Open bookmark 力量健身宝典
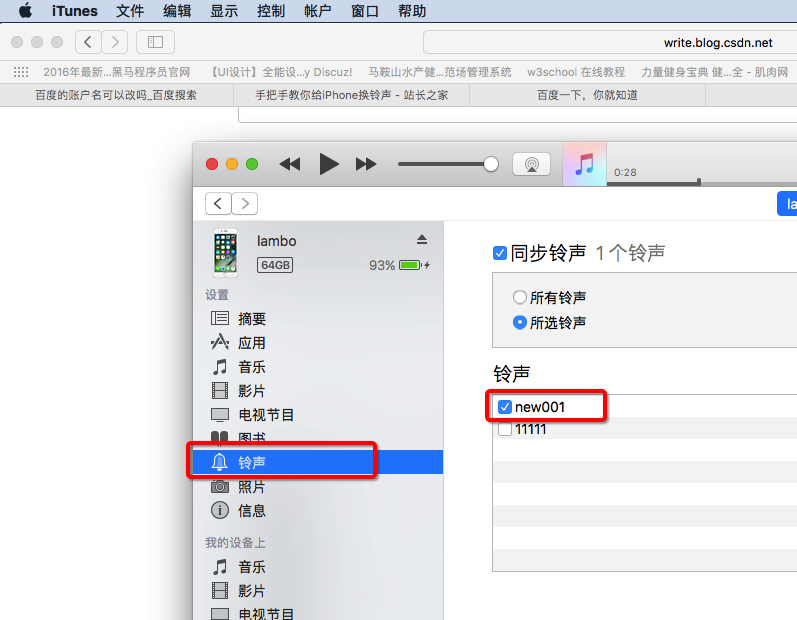The image size is (797, 620). pos(714,72)
